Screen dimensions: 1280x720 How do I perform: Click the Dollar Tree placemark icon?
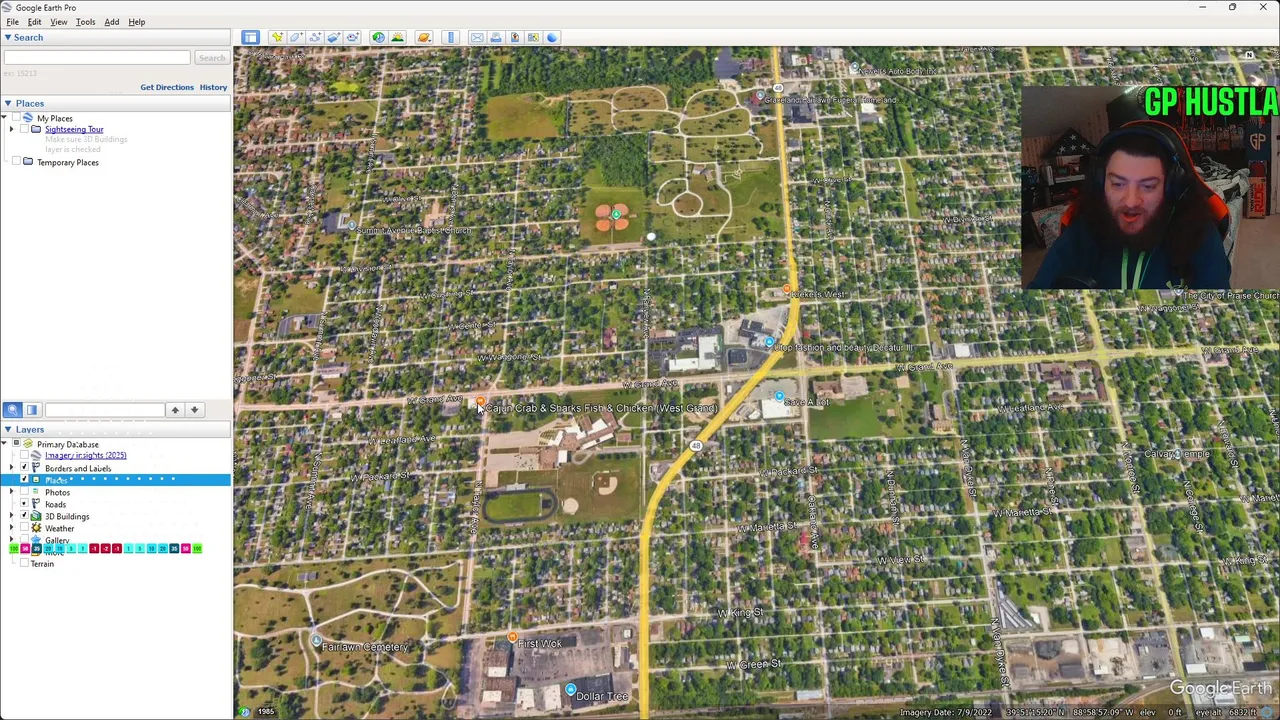pos(570,690)
